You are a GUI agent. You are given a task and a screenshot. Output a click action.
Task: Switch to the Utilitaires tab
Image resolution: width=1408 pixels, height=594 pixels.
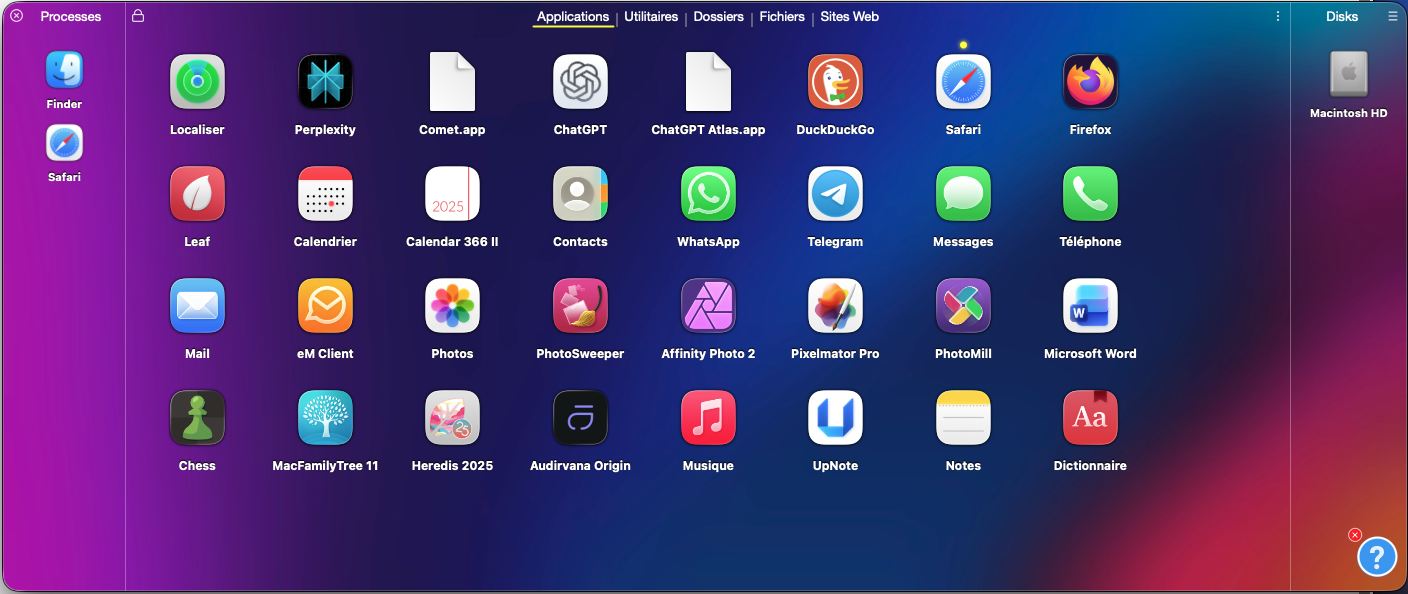(651, 17)
